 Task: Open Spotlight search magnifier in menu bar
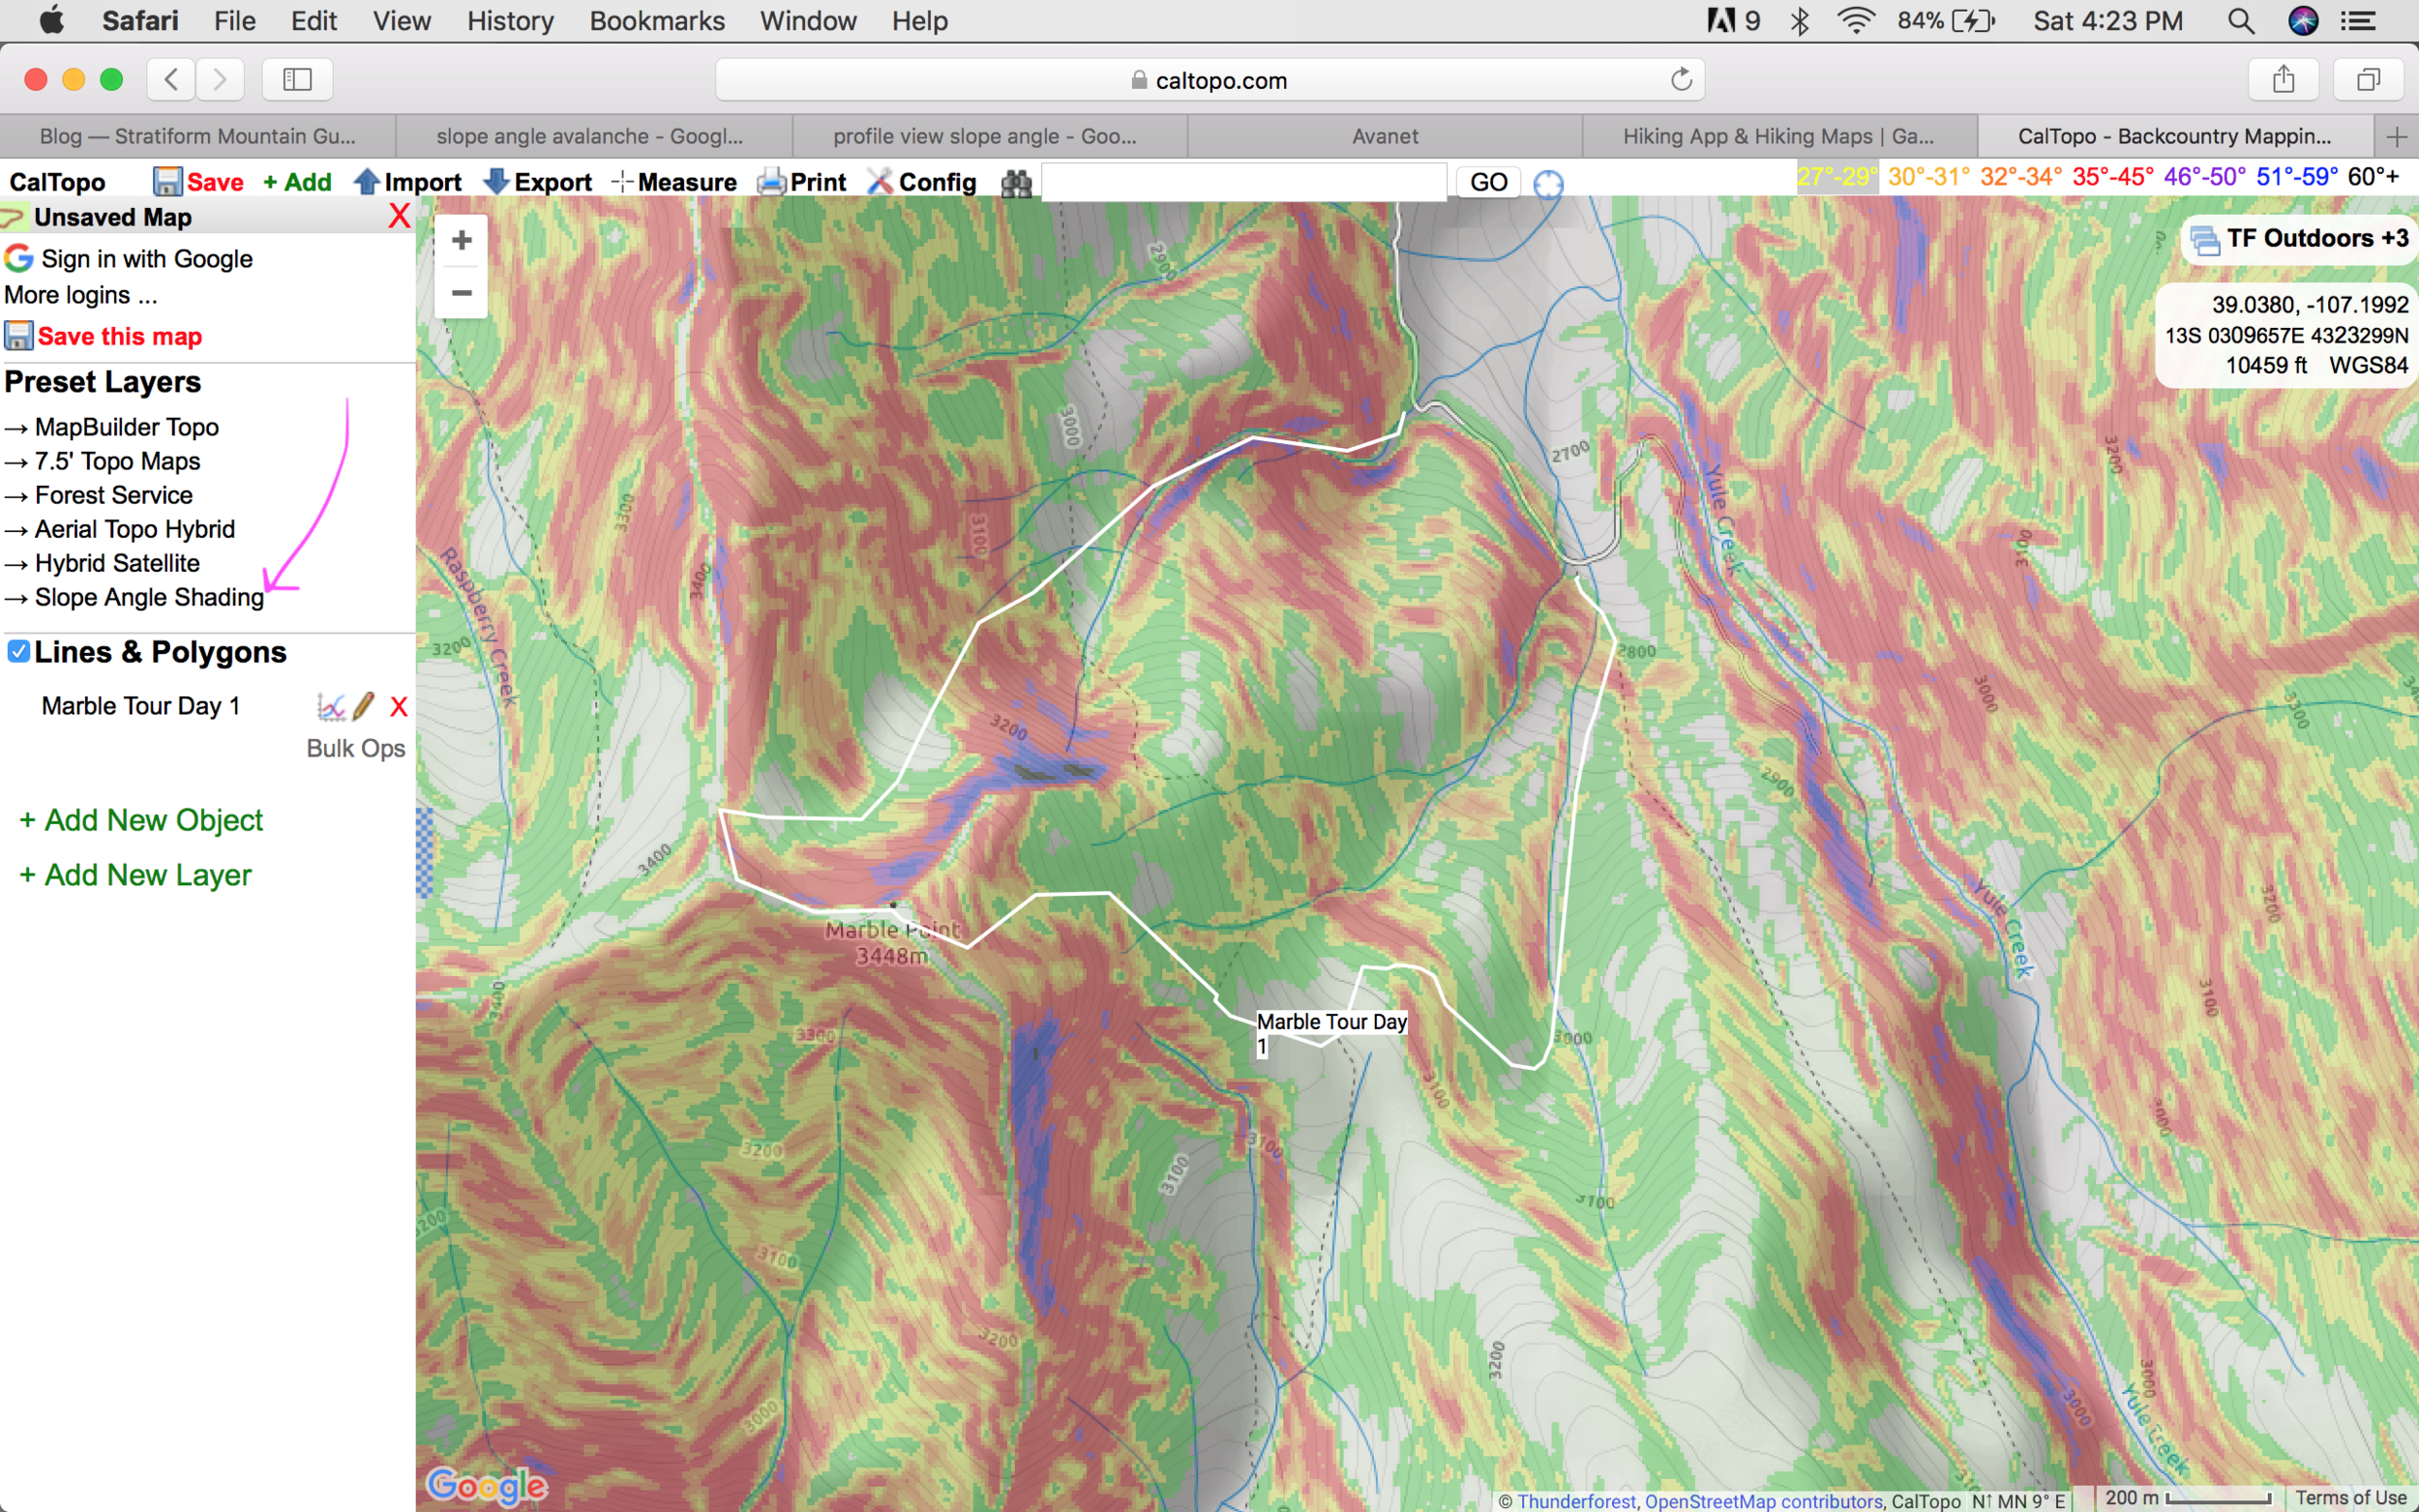[2241, 21]
